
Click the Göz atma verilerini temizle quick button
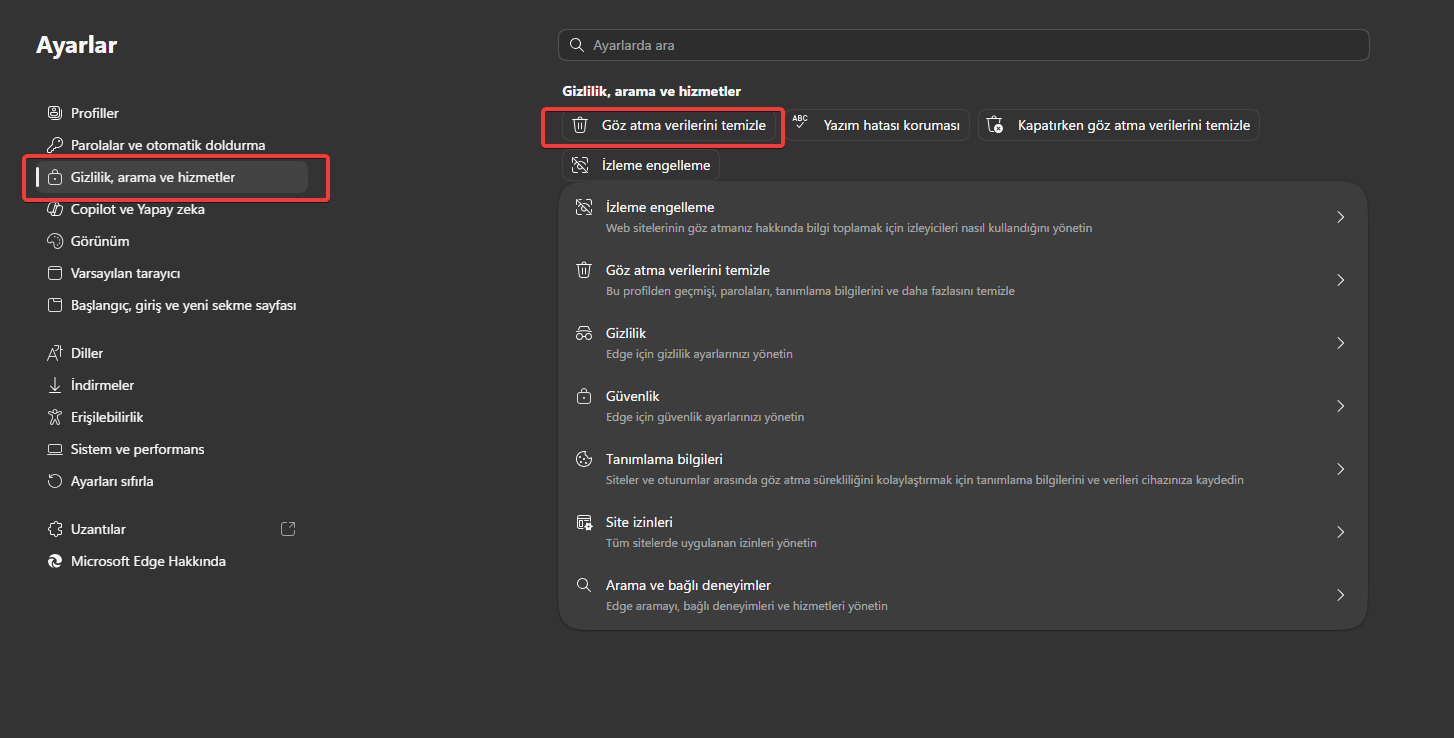point(670,125)
